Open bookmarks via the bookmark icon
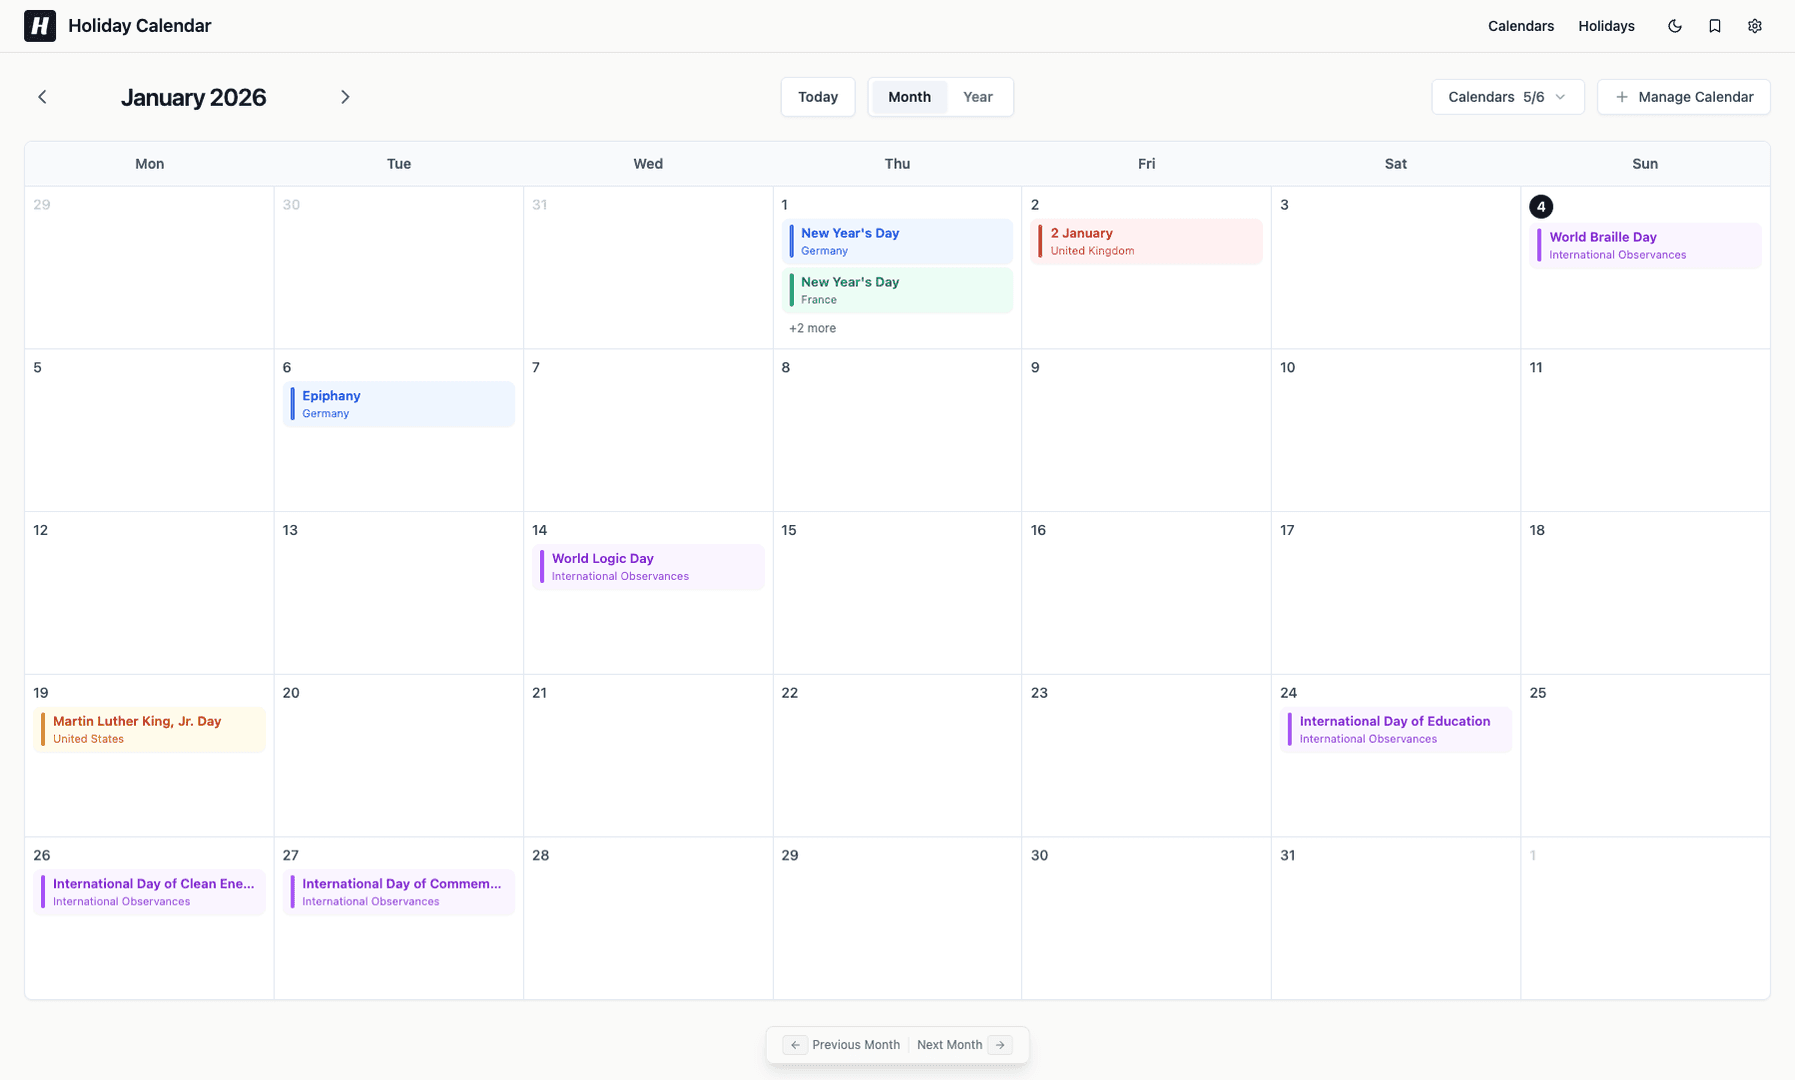This screenshot has width=1795, height=1080. click(1715, 25)
